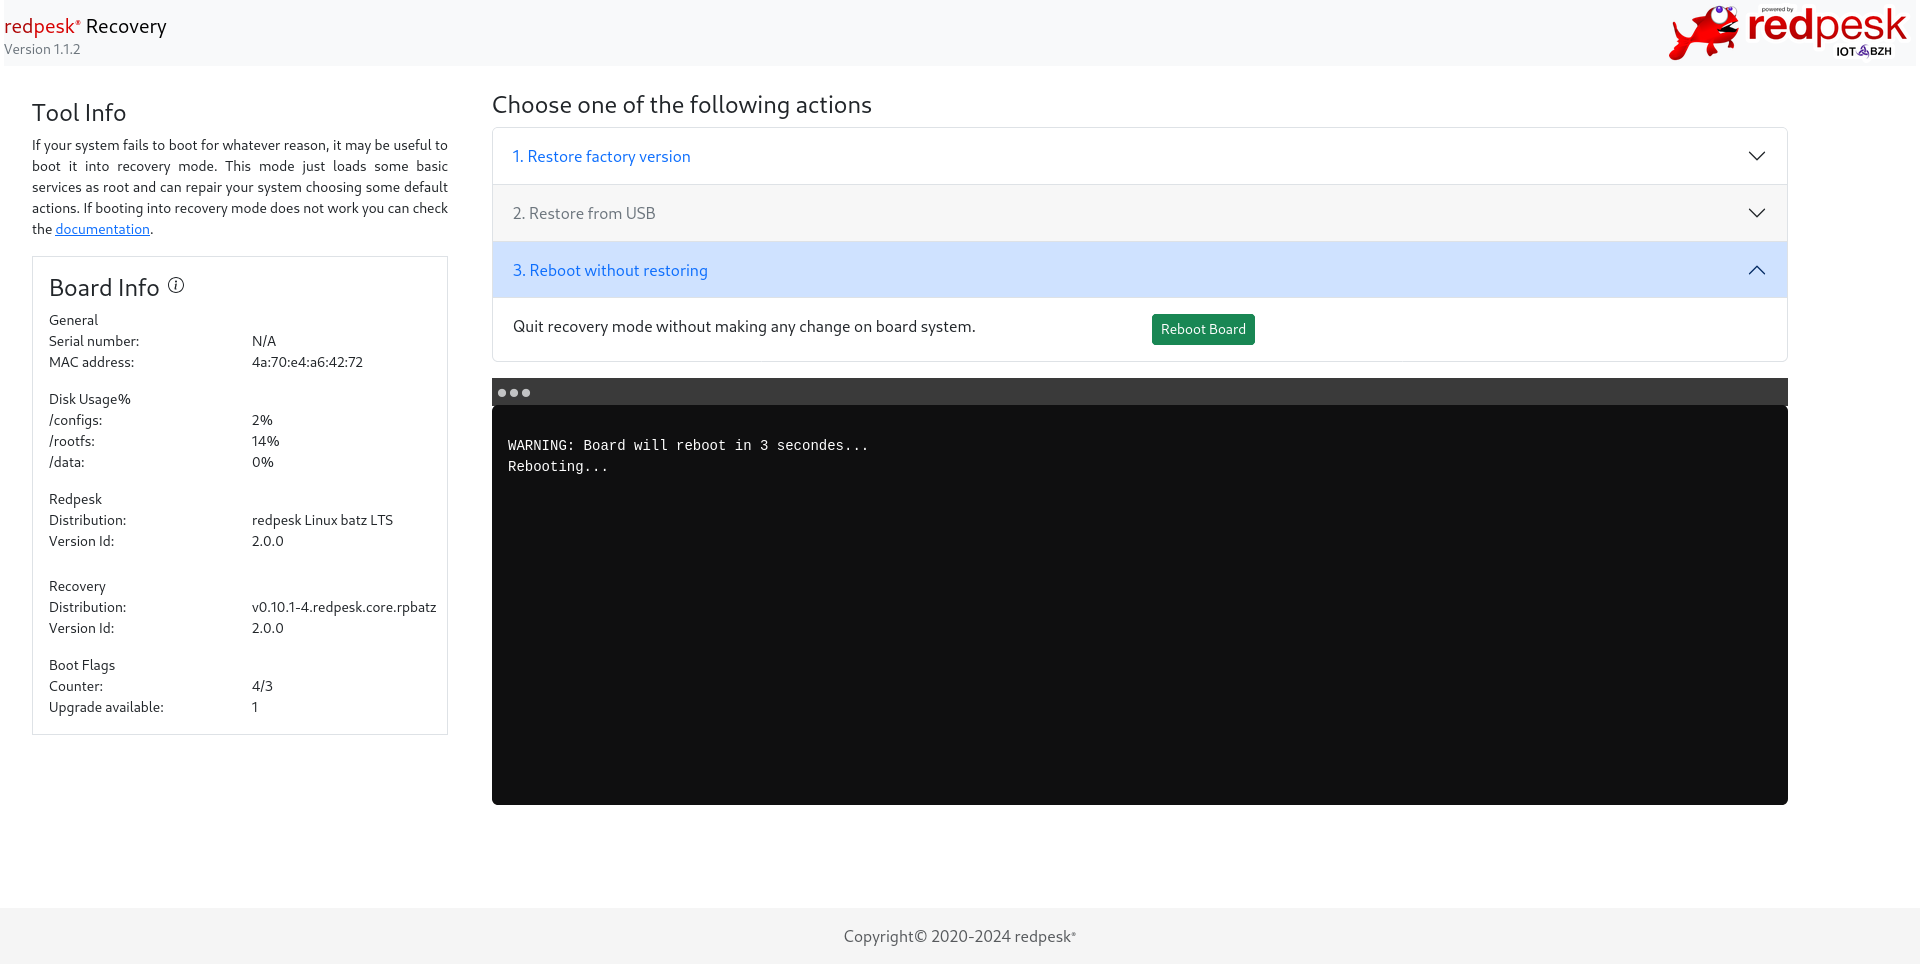Image resolution: width=1920 pixels, height=964 pixels.
Task: Click the 'Disk Usage%' label
Action: [90, 399]
